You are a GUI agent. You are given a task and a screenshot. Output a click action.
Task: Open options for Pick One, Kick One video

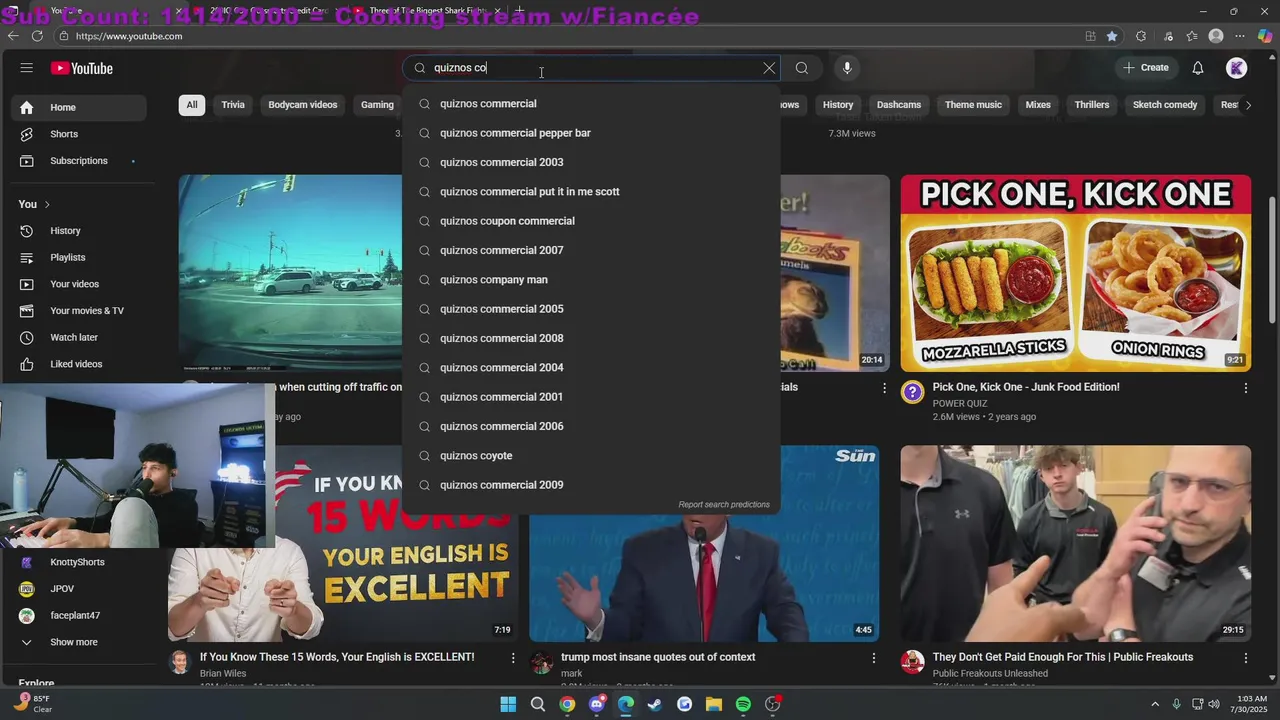[1245, 388]
